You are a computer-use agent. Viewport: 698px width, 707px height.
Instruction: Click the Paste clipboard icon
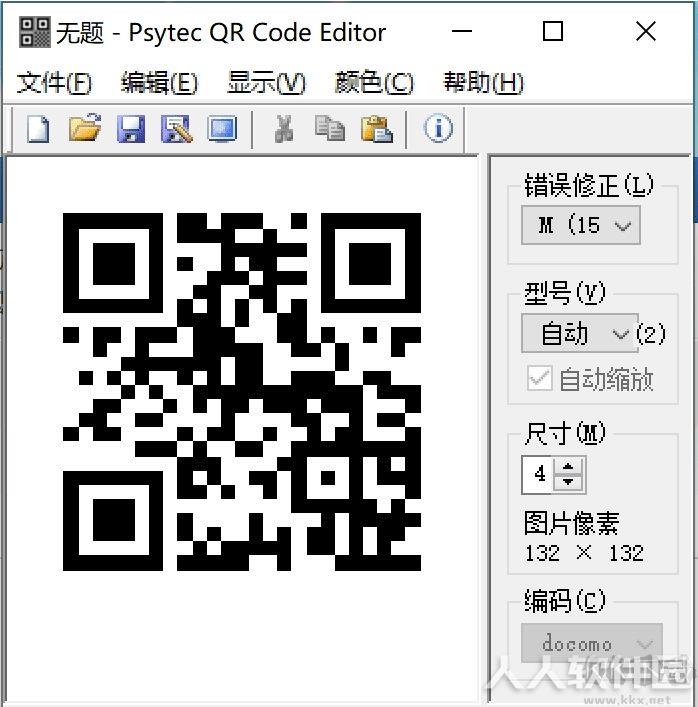[x=377, y=129]
